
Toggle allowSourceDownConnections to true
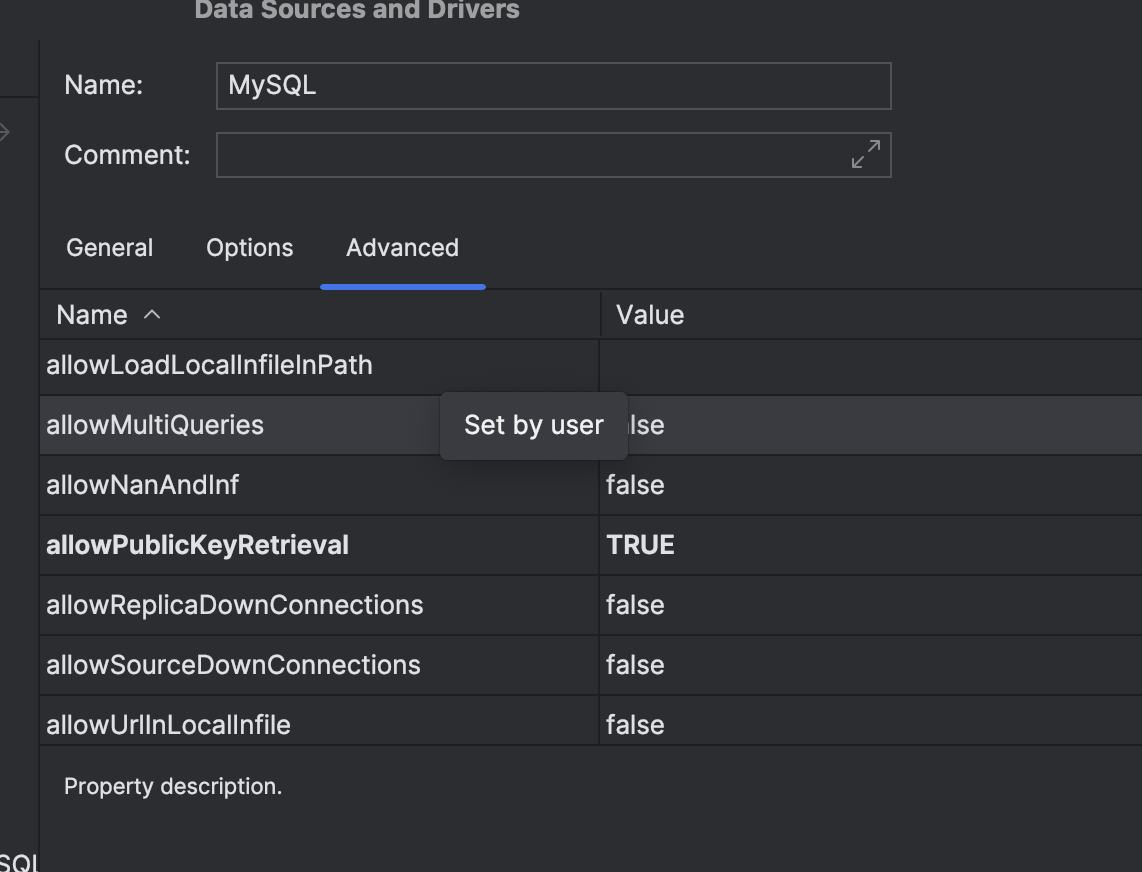pos(700,665)
